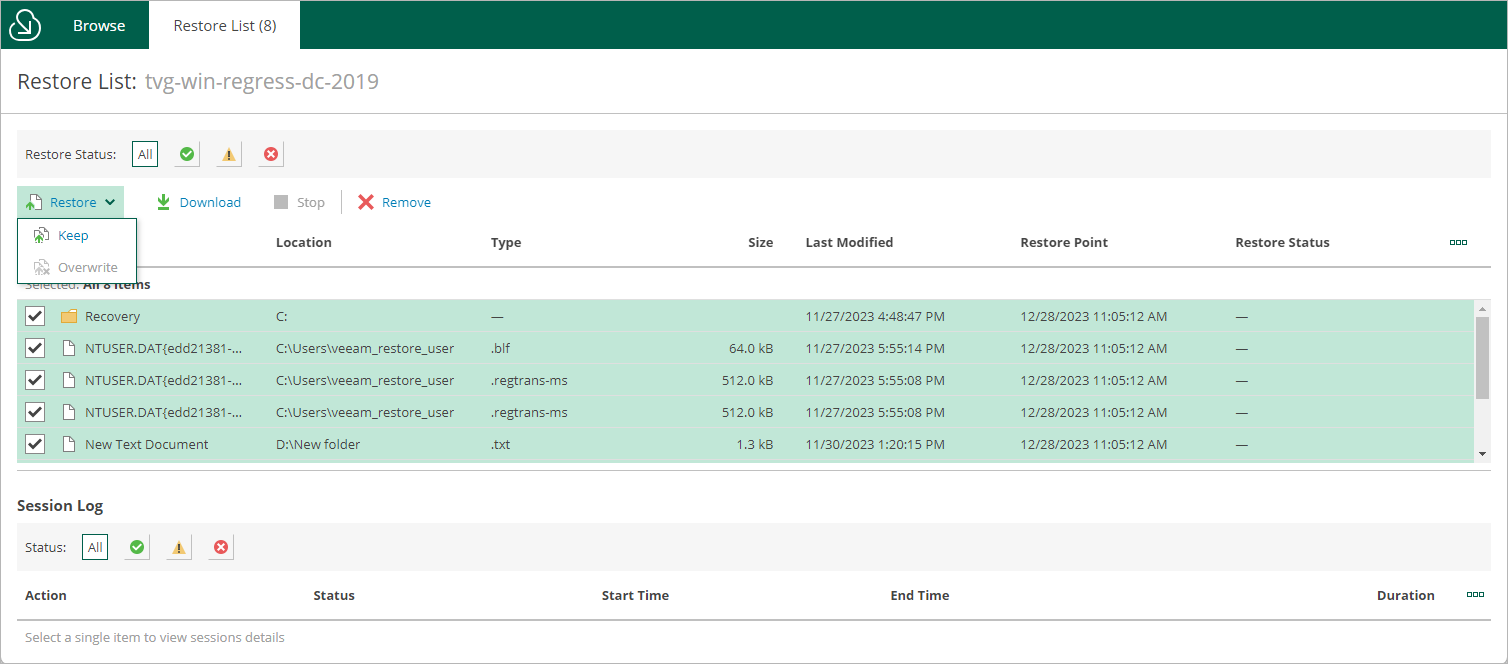The width and height of the screenshot is (1508, 664).
Task: Sort by Size column header
Action: 760,242
